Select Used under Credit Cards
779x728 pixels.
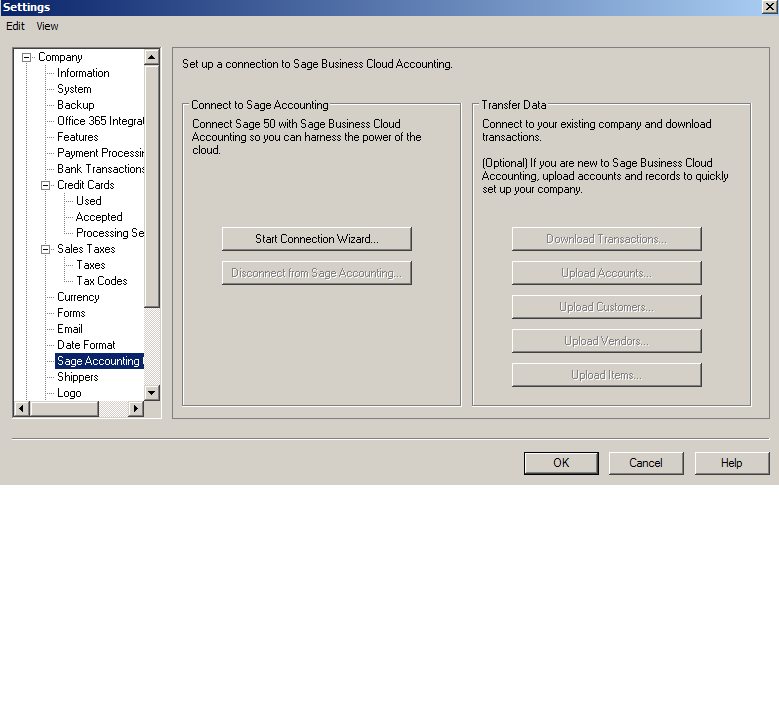point(88,201)
